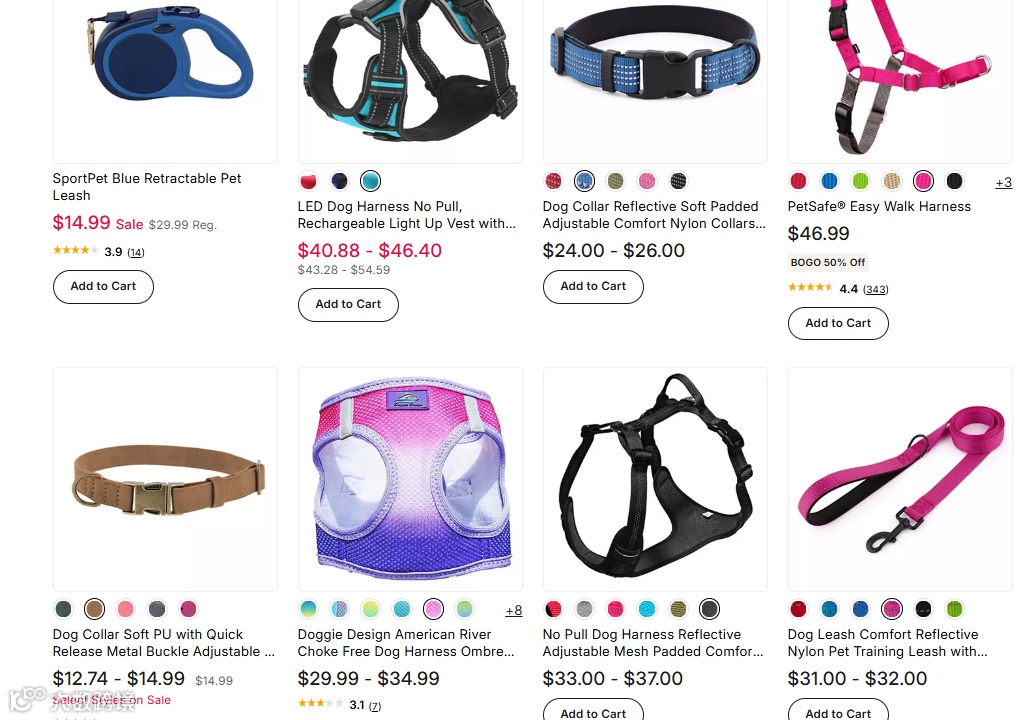
Task: Add SportPet Blue Retractable Leash to cart
Action: 103,286
